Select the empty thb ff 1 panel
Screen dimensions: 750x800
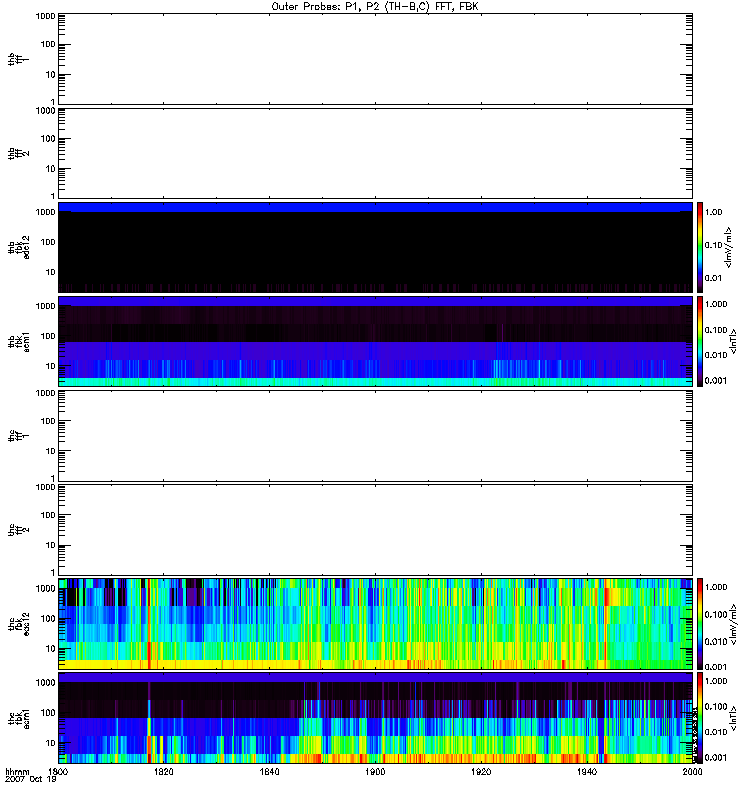tap(375, 58)
